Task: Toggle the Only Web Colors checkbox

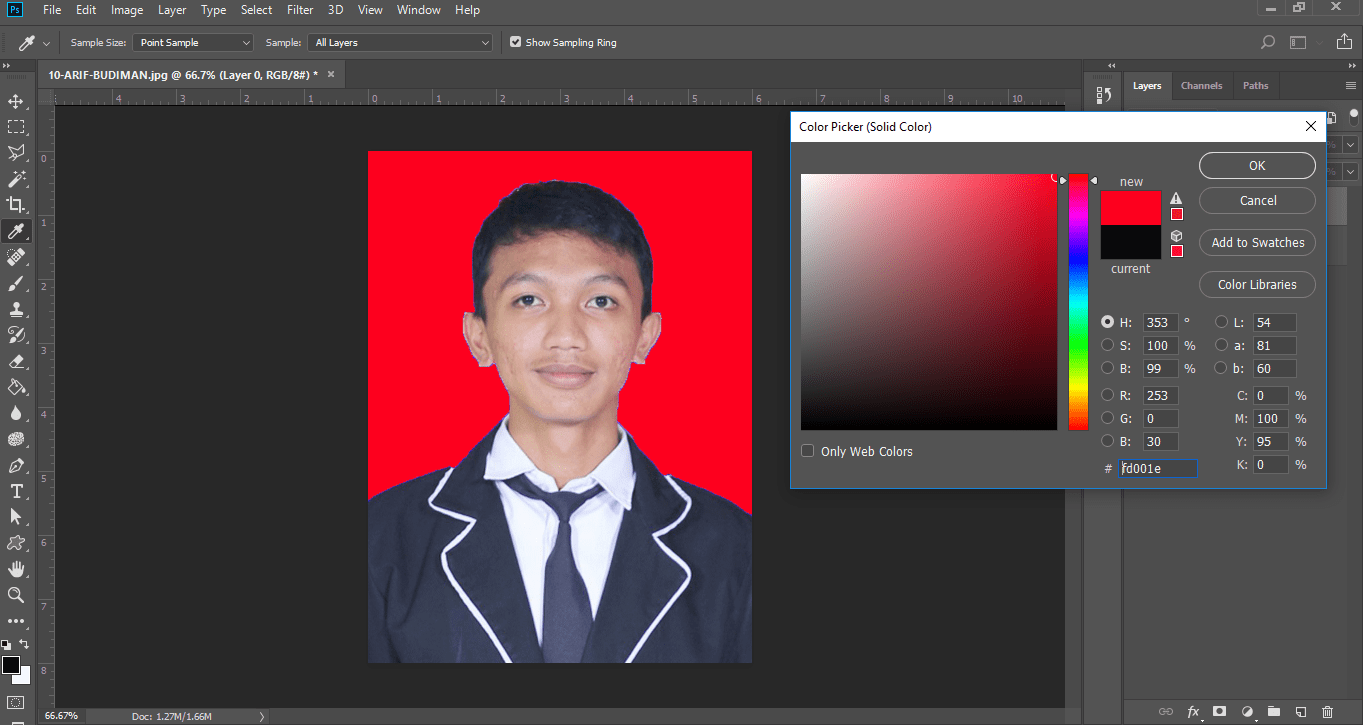Action: [x=807, y=451]
